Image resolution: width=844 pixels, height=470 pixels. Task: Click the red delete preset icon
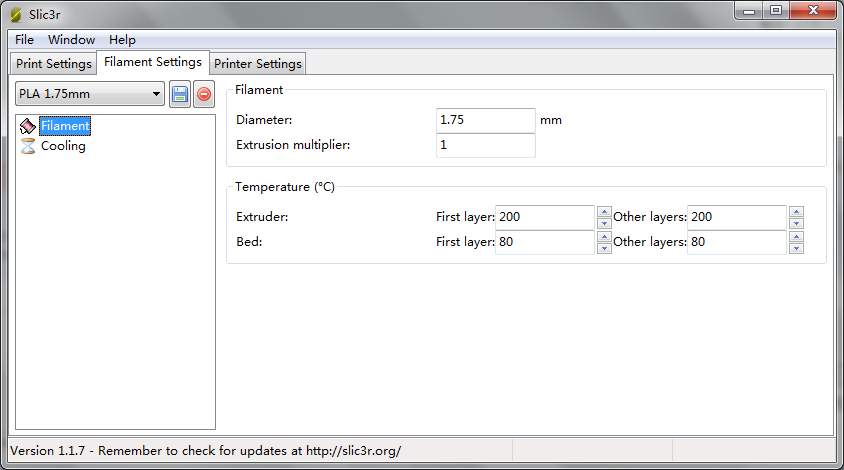tap(204, 94)
